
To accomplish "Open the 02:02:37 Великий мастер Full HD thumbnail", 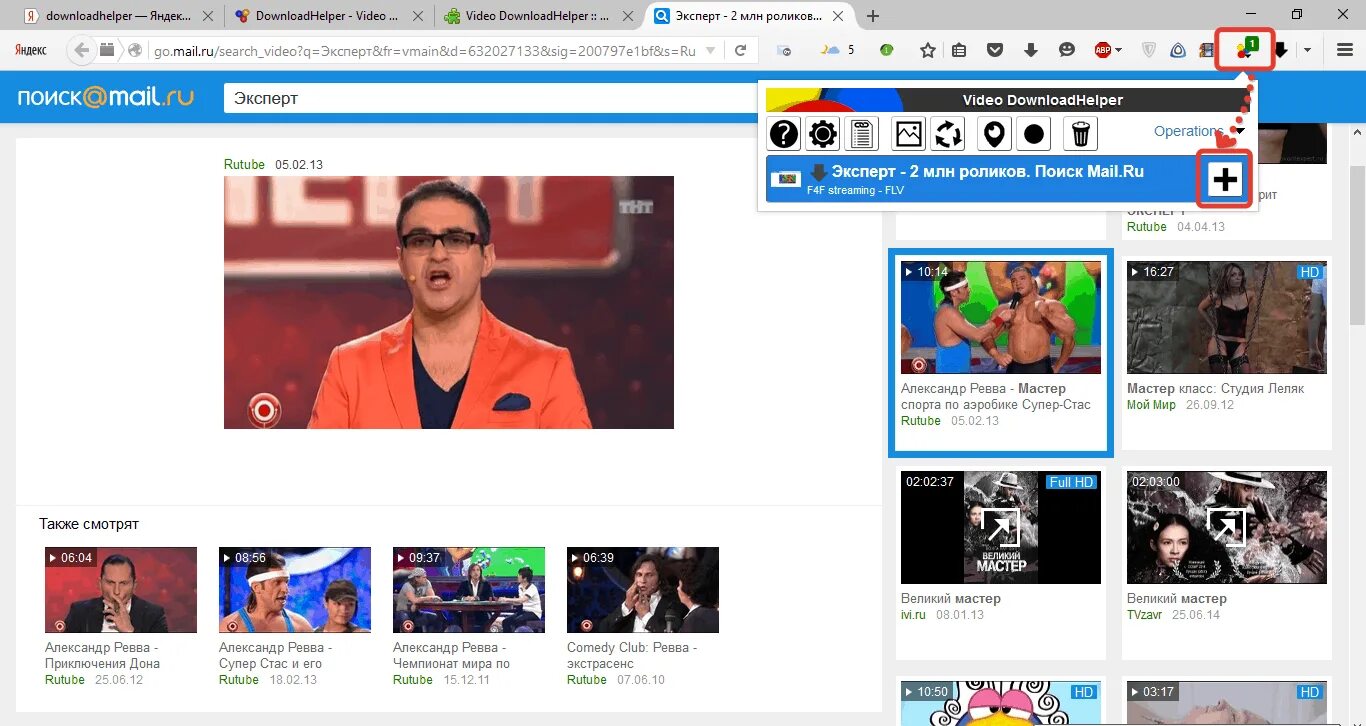I will pos(1001,528).
